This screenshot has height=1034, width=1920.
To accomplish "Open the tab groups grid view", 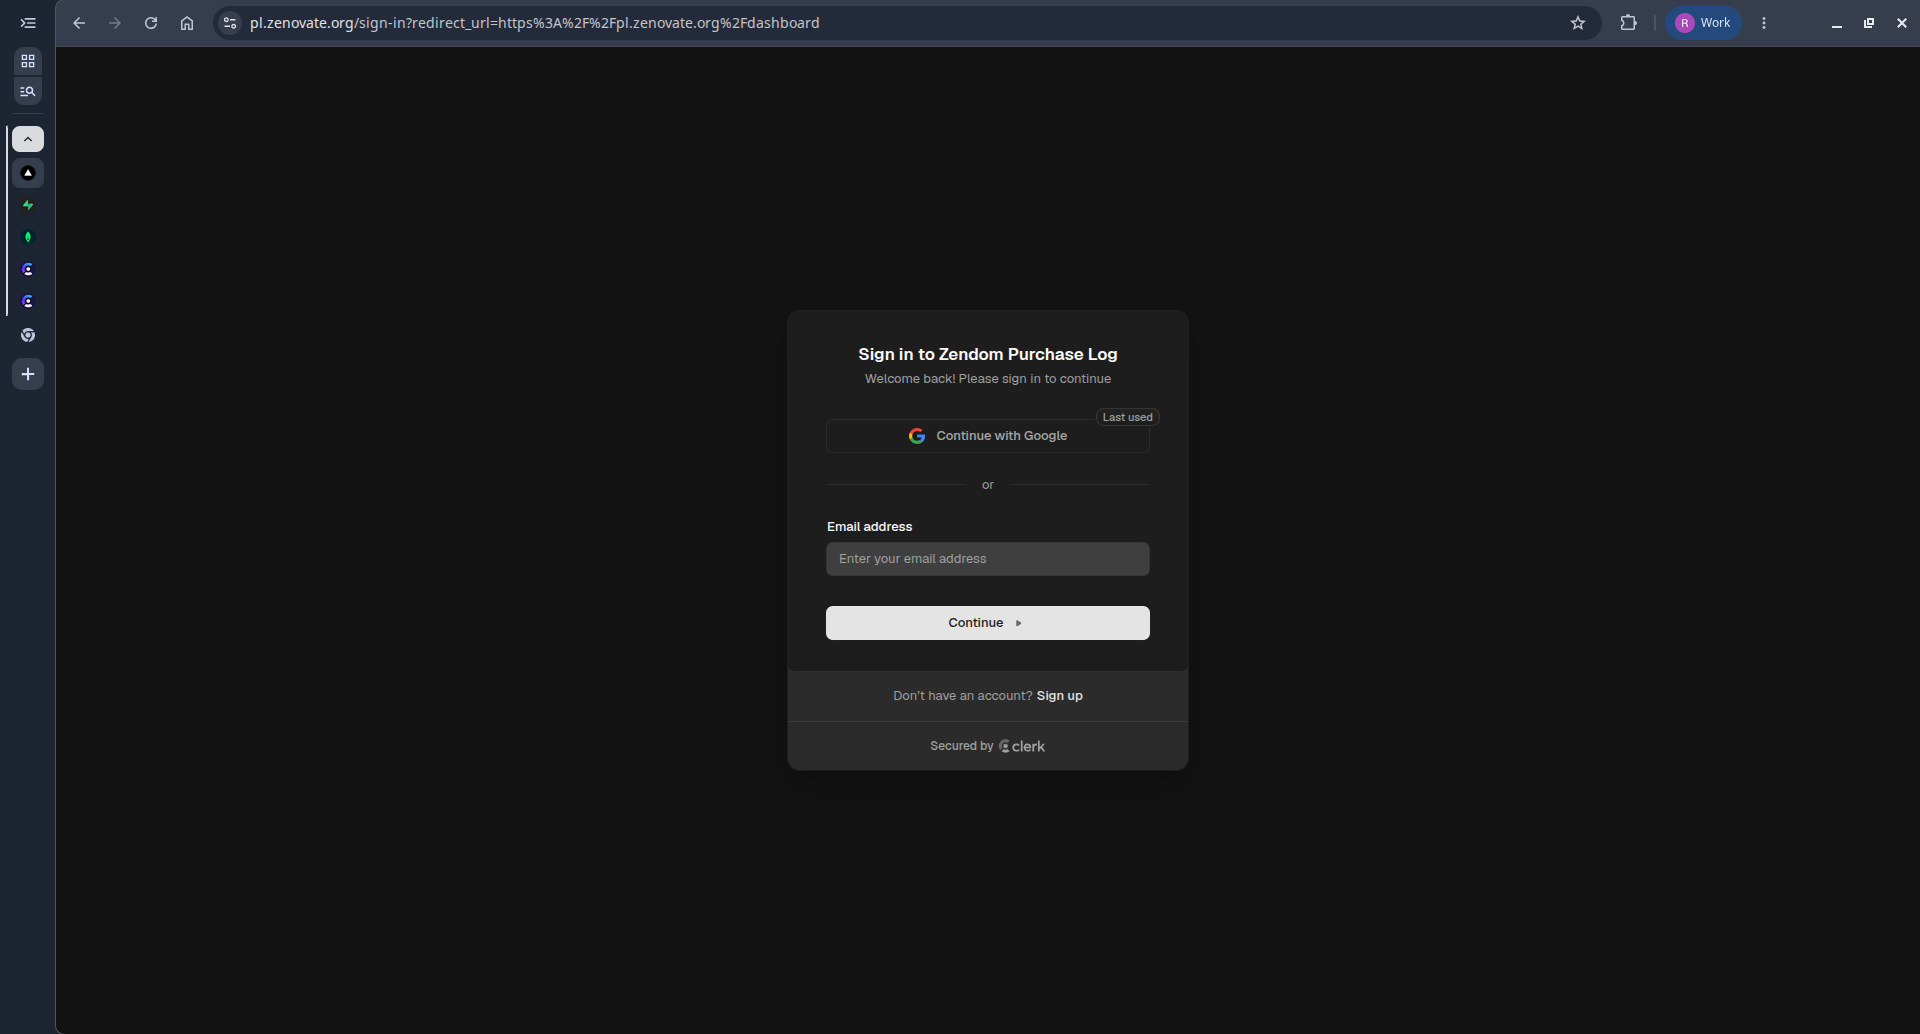I will click(28, 61).
